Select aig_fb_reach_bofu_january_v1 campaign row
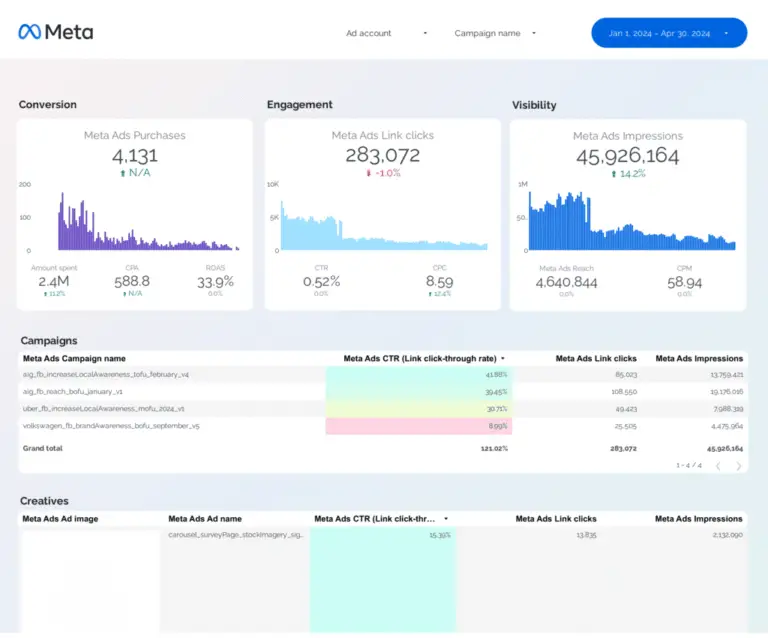768x638 pixels. pyautogui.click(x=383, y=392)
